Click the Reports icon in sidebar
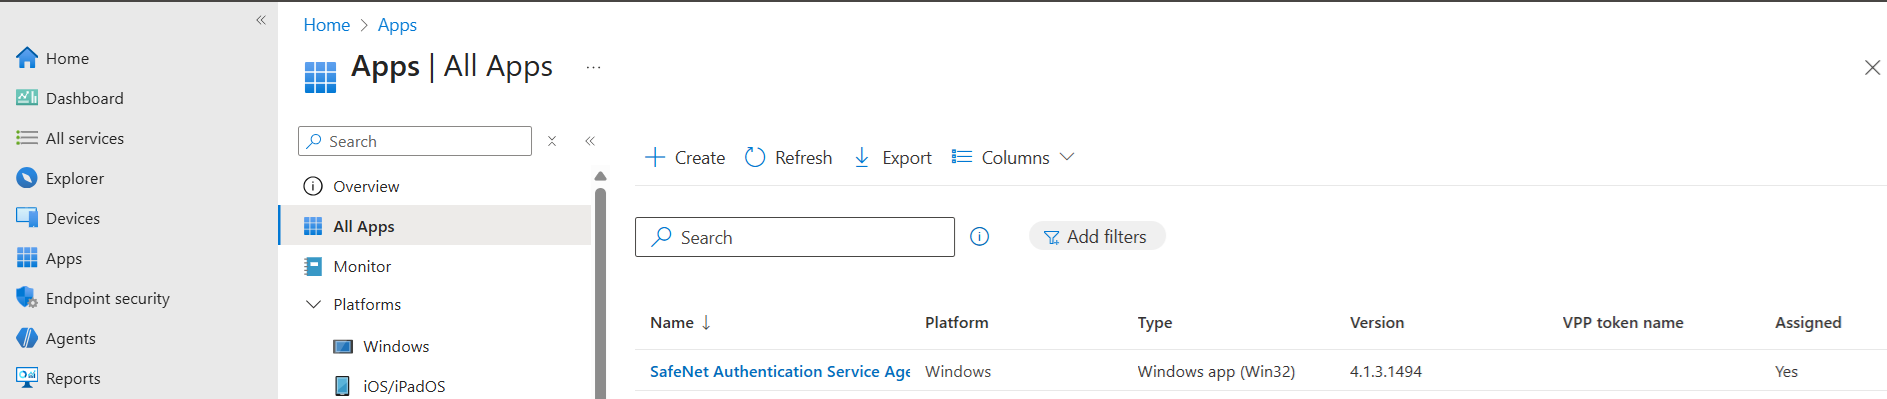 pyautogui.click(x=27, y=378)
